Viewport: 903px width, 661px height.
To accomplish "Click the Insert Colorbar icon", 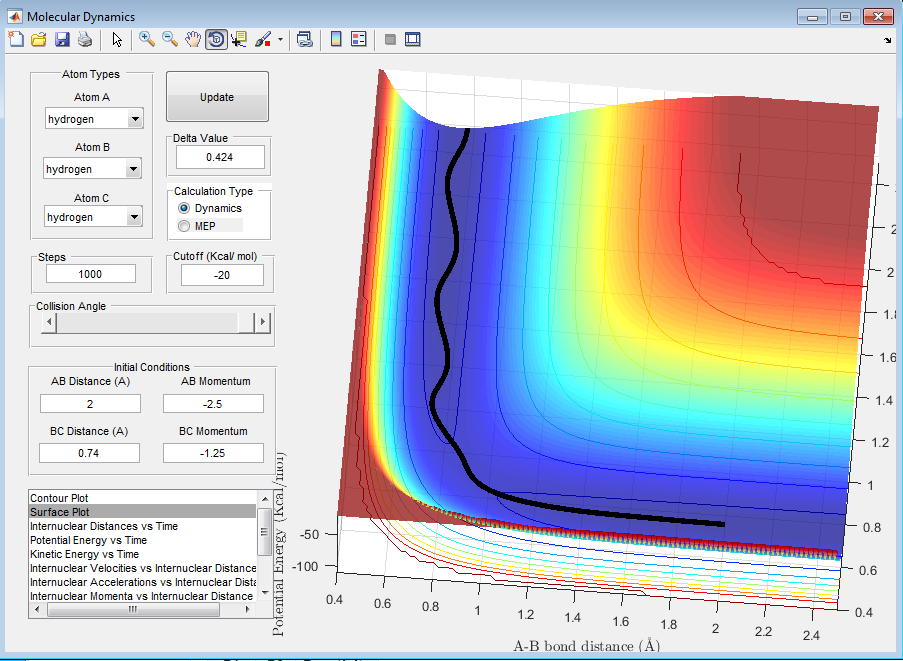I will pyautogui.click(x=336, y=39).
